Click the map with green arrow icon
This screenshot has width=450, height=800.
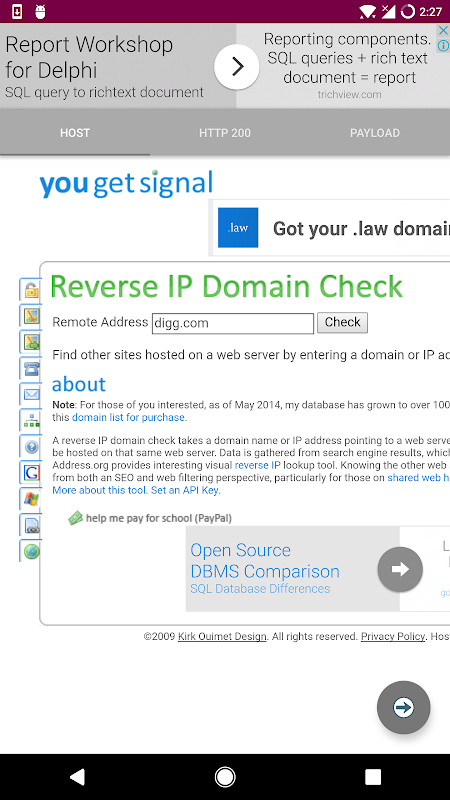coord(31,342)
